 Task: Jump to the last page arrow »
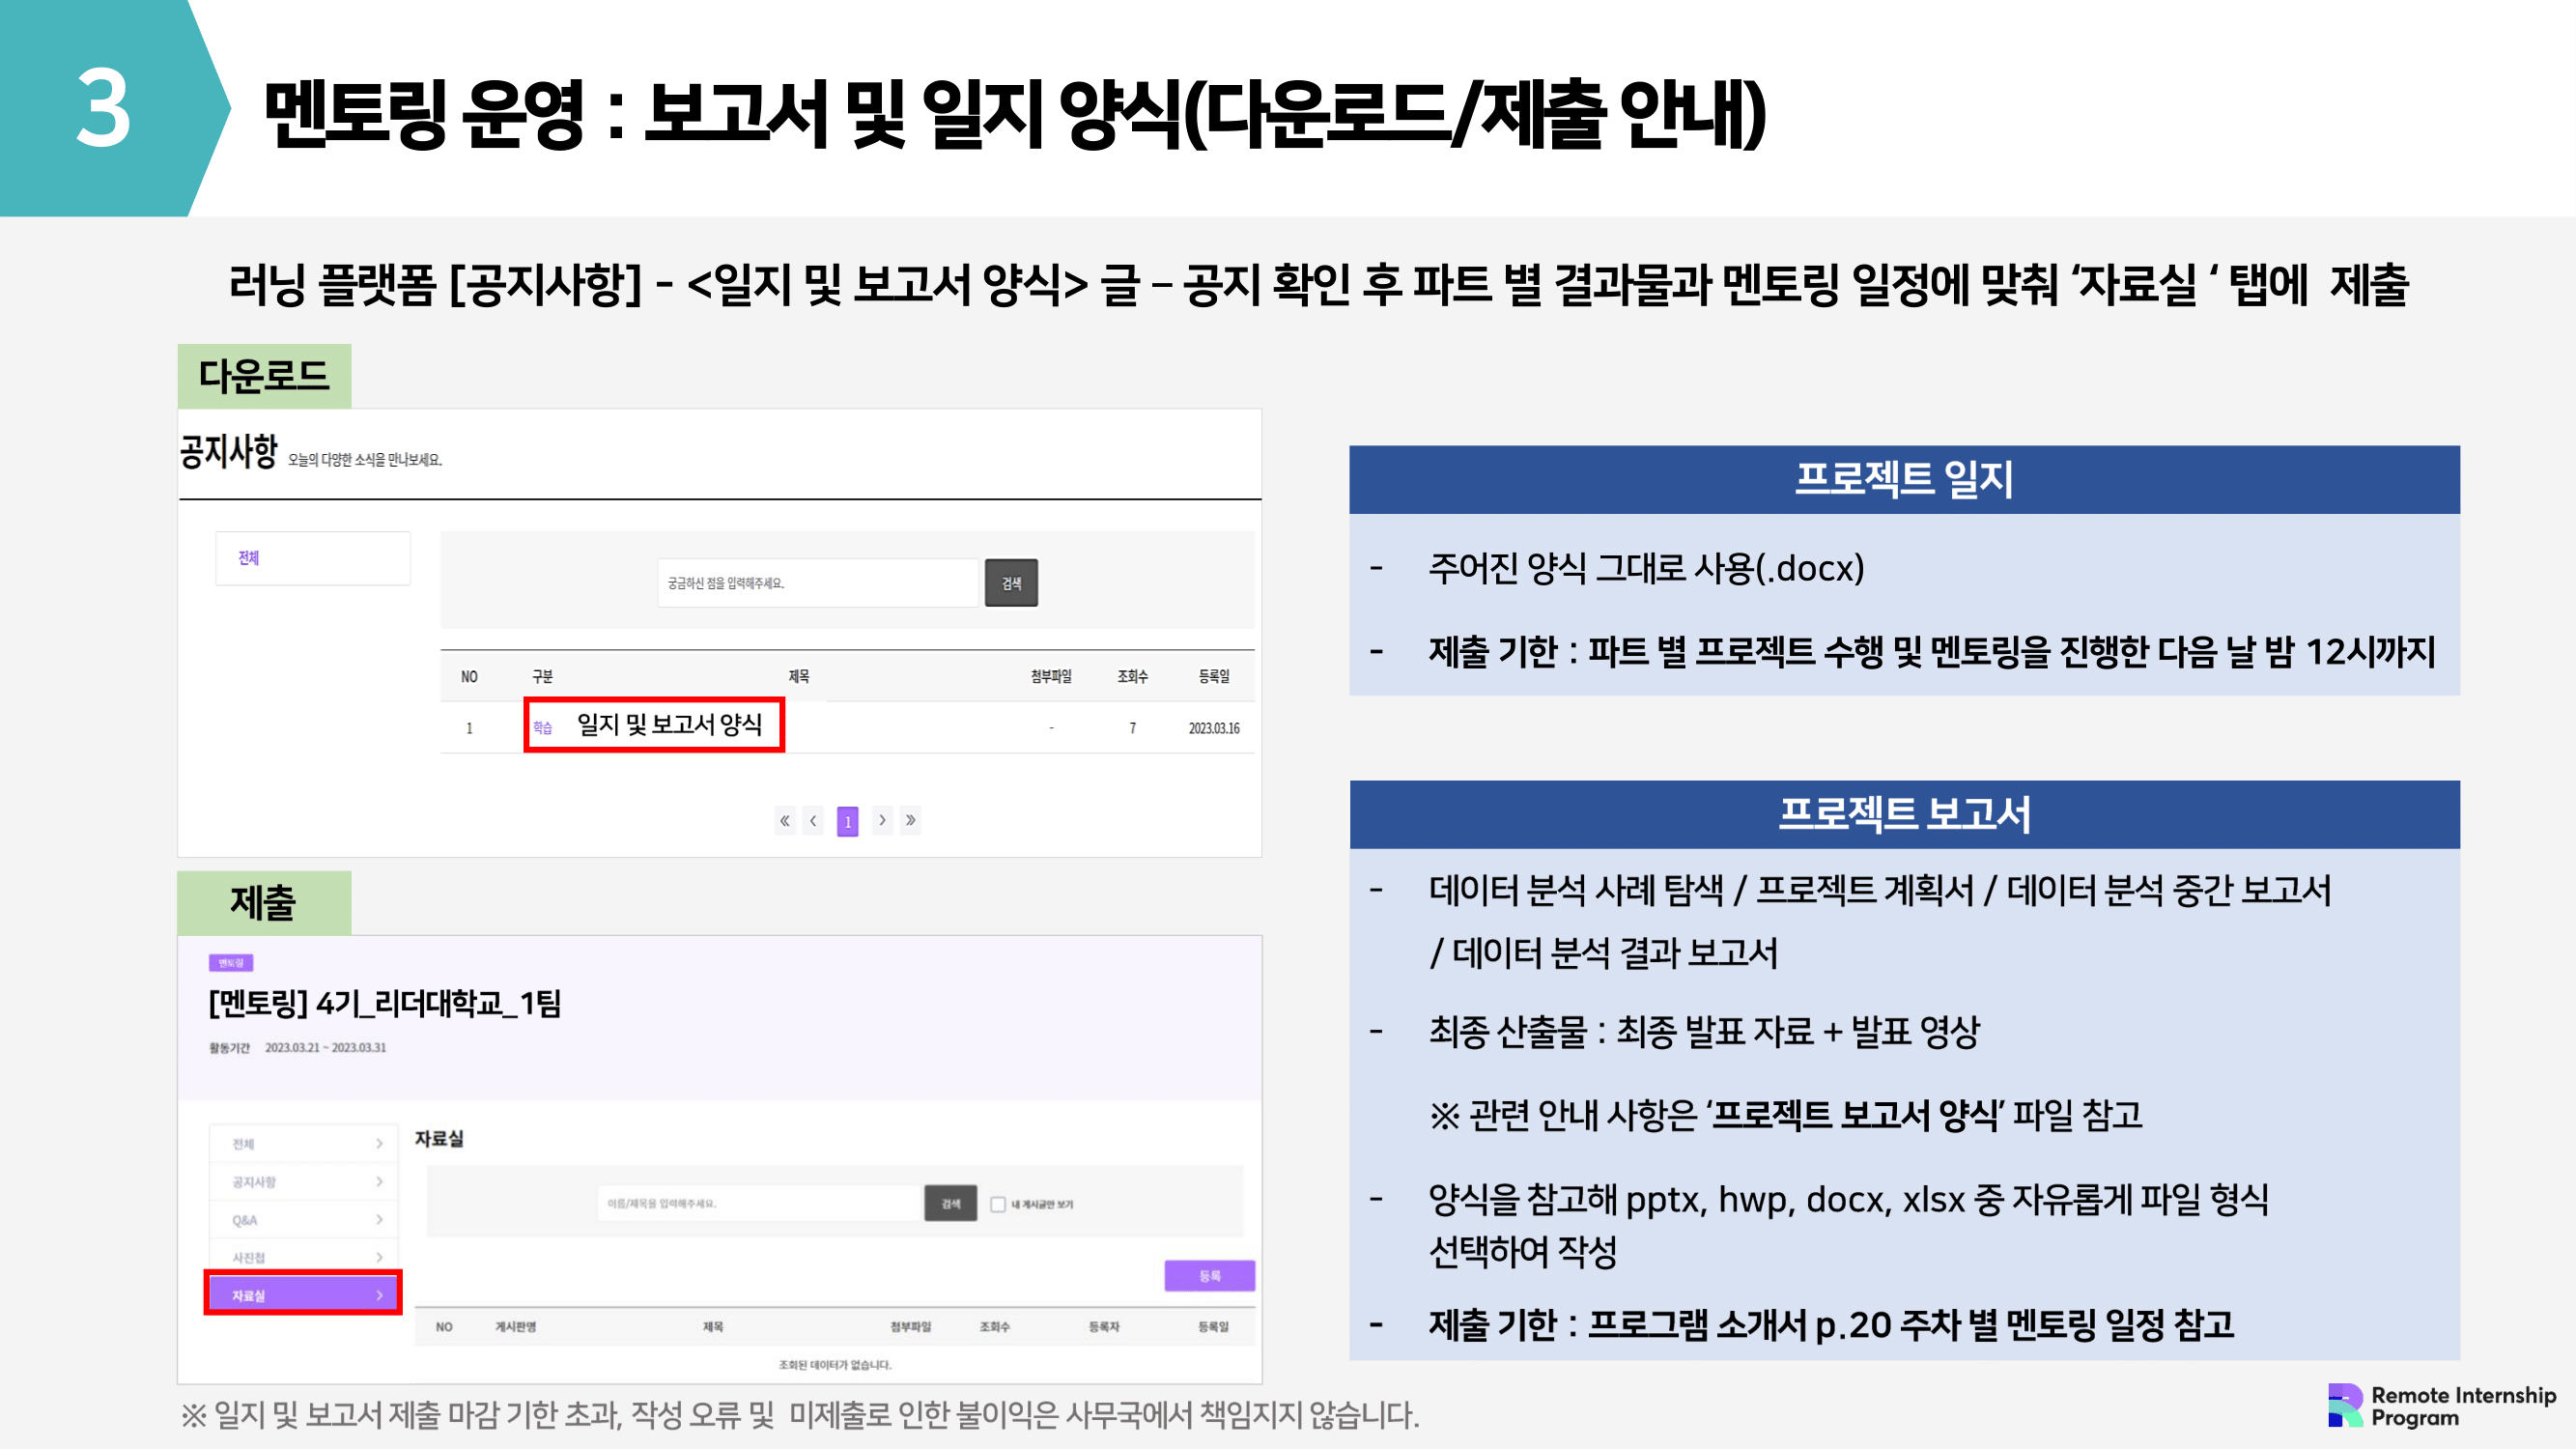tap(910, 821)
